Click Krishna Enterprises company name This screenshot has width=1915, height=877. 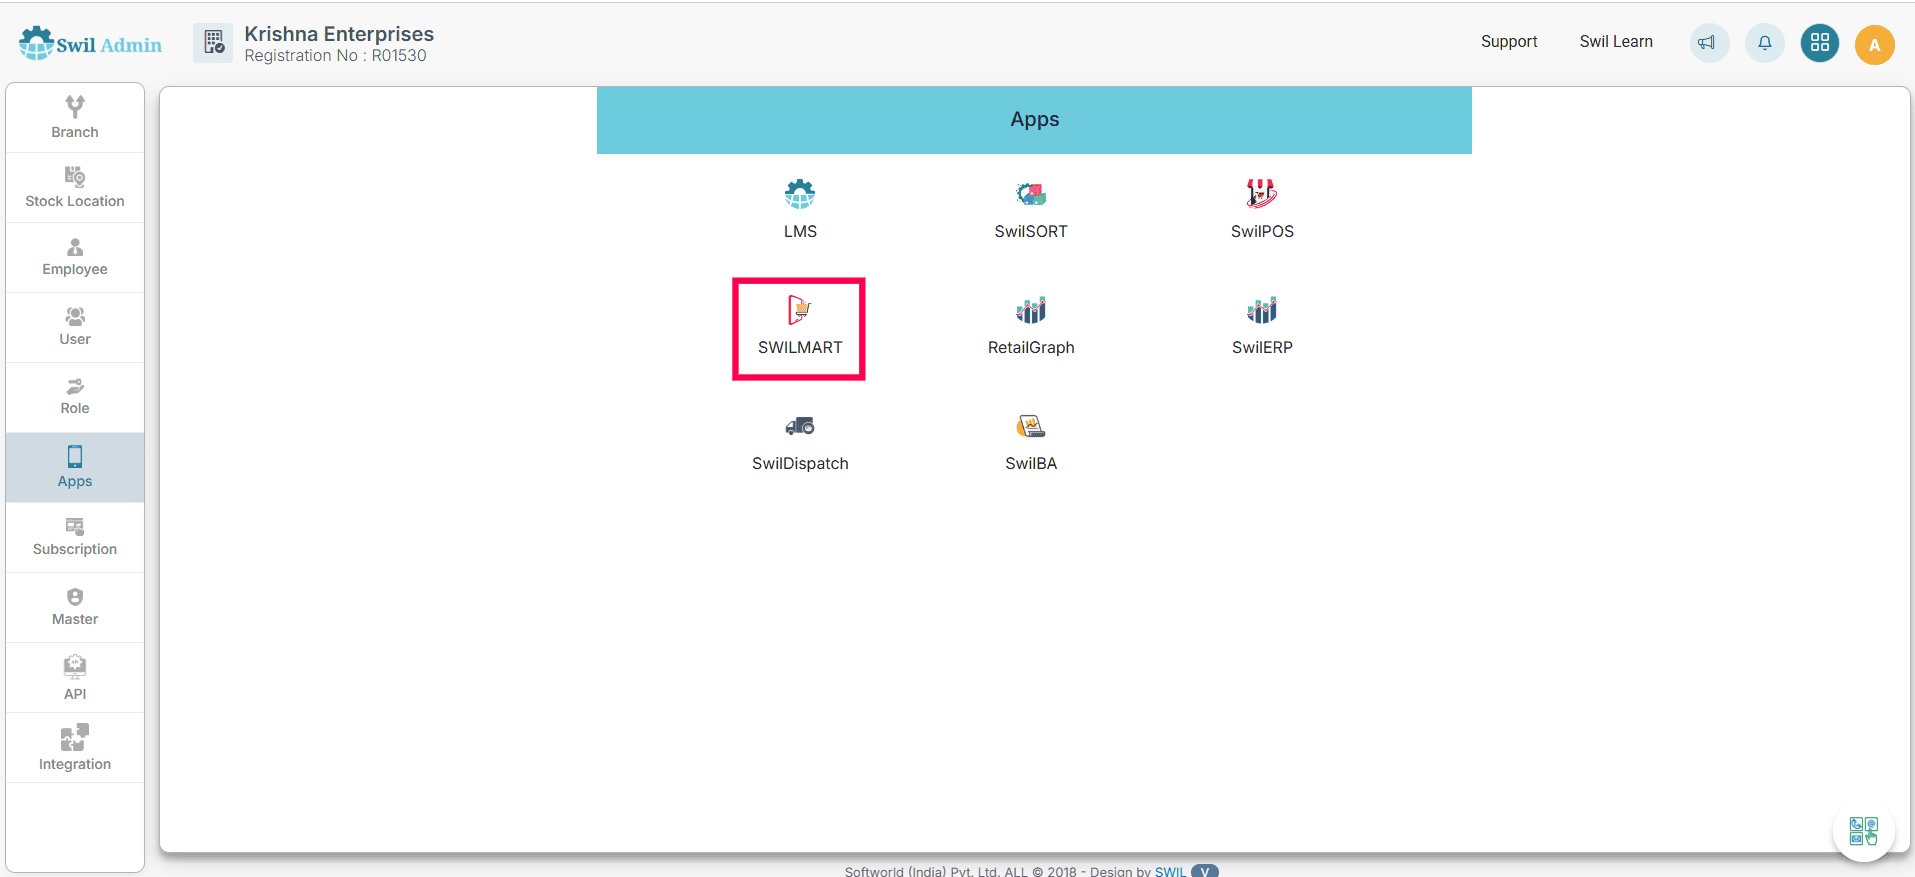pos(339,34)
